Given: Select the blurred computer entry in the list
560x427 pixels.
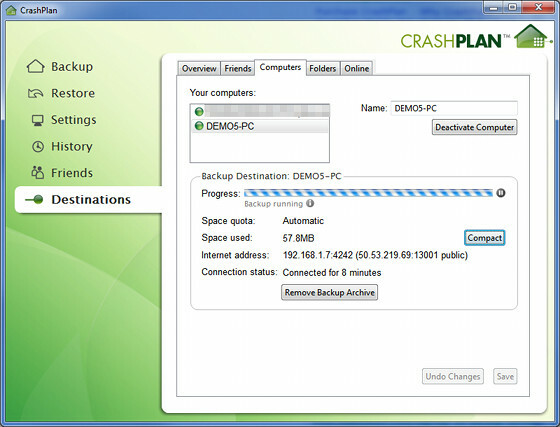Looking at the screenshot, I should [x=260, y=111].
